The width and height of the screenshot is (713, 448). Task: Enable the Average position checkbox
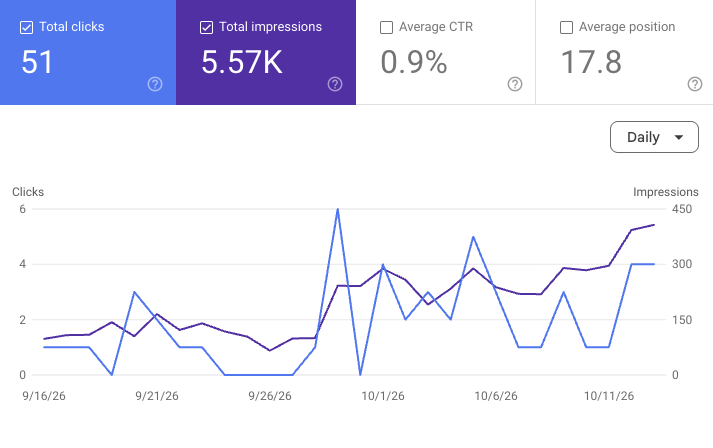pos(567,27)
